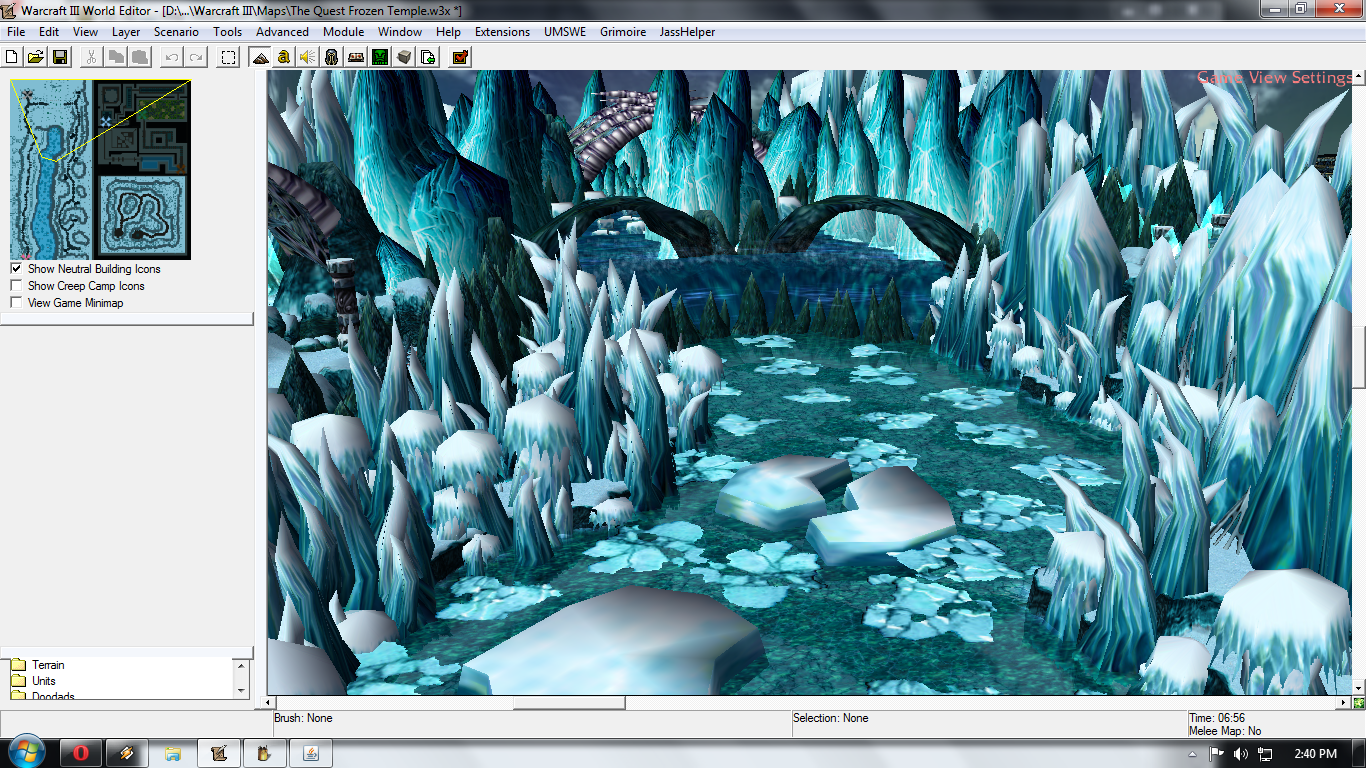Image resolution: width=1366 pixels, height=768 pixels.
Task: Click the Melee Map: No status text
Action: point(1225,731)
